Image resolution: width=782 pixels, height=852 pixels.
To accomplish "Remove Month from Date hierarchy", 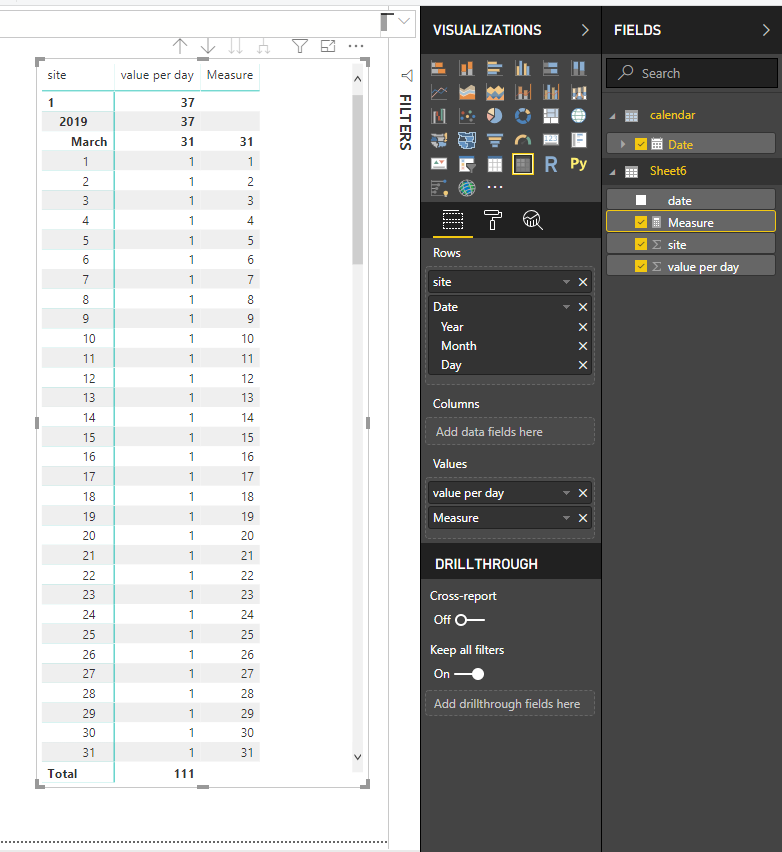I will pyautogui.click(x=583, y=346).
